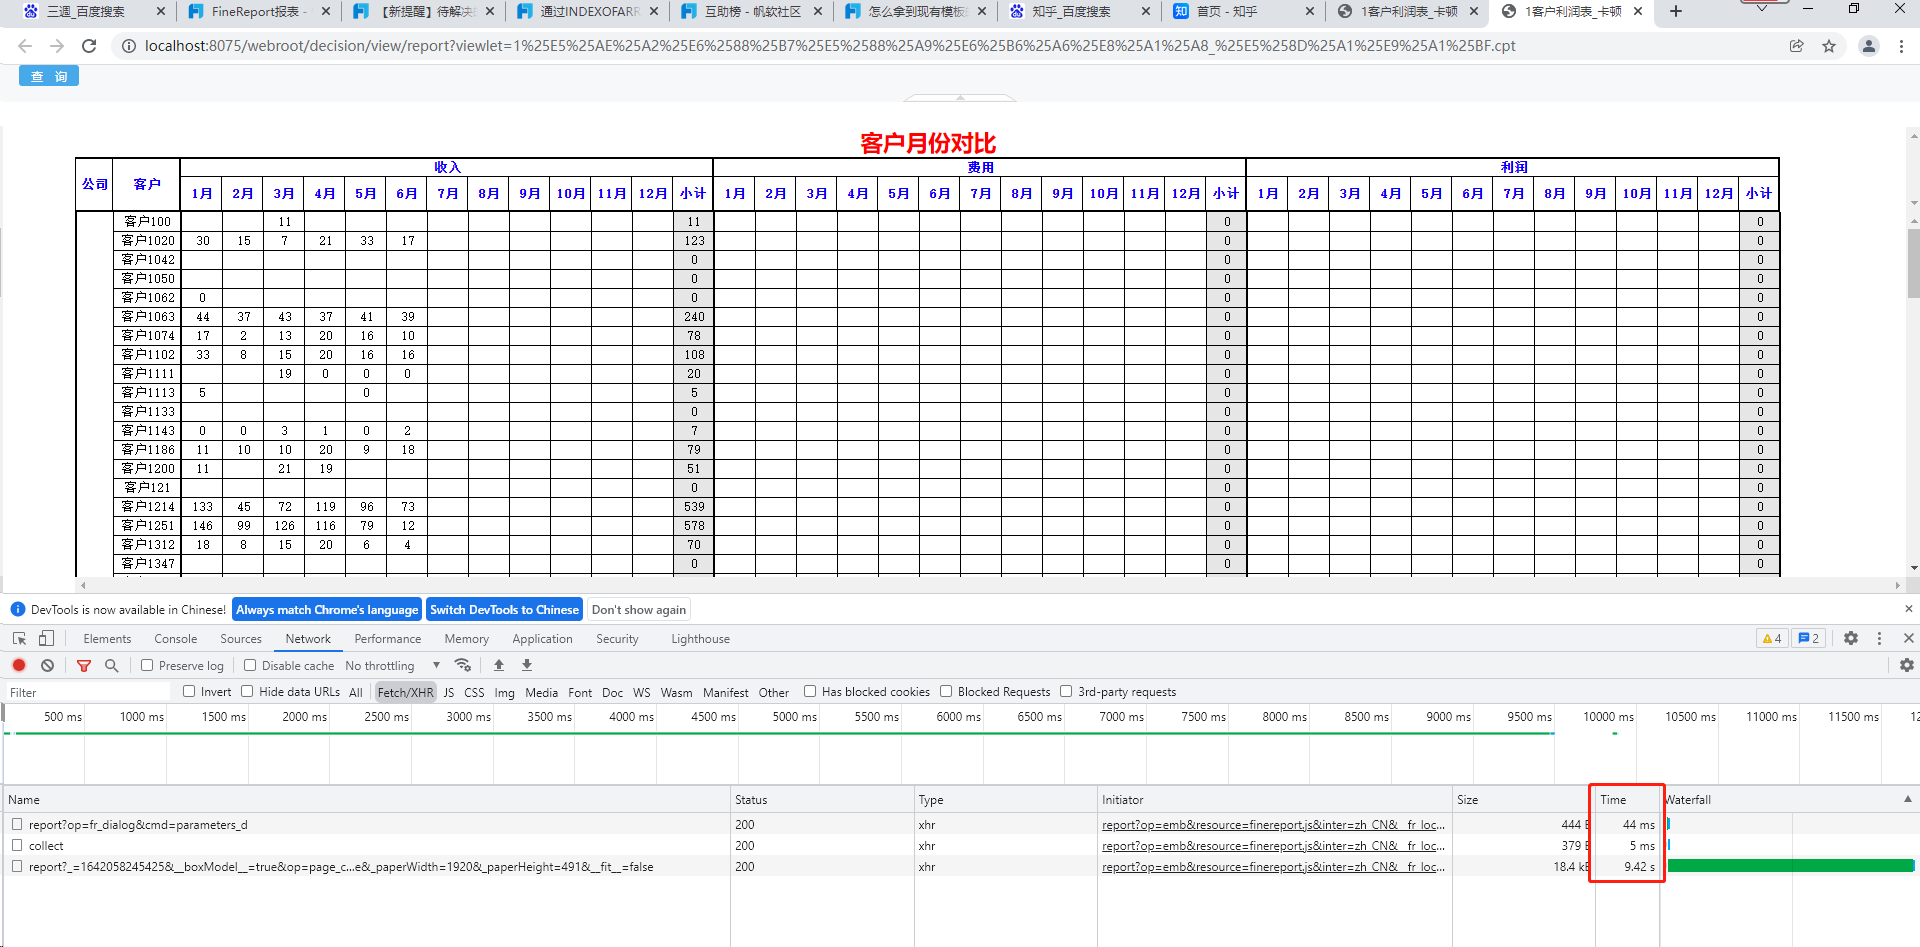Open network conditions wifi icon
The width and height of the screenshot is (1920, 947).
462,665
